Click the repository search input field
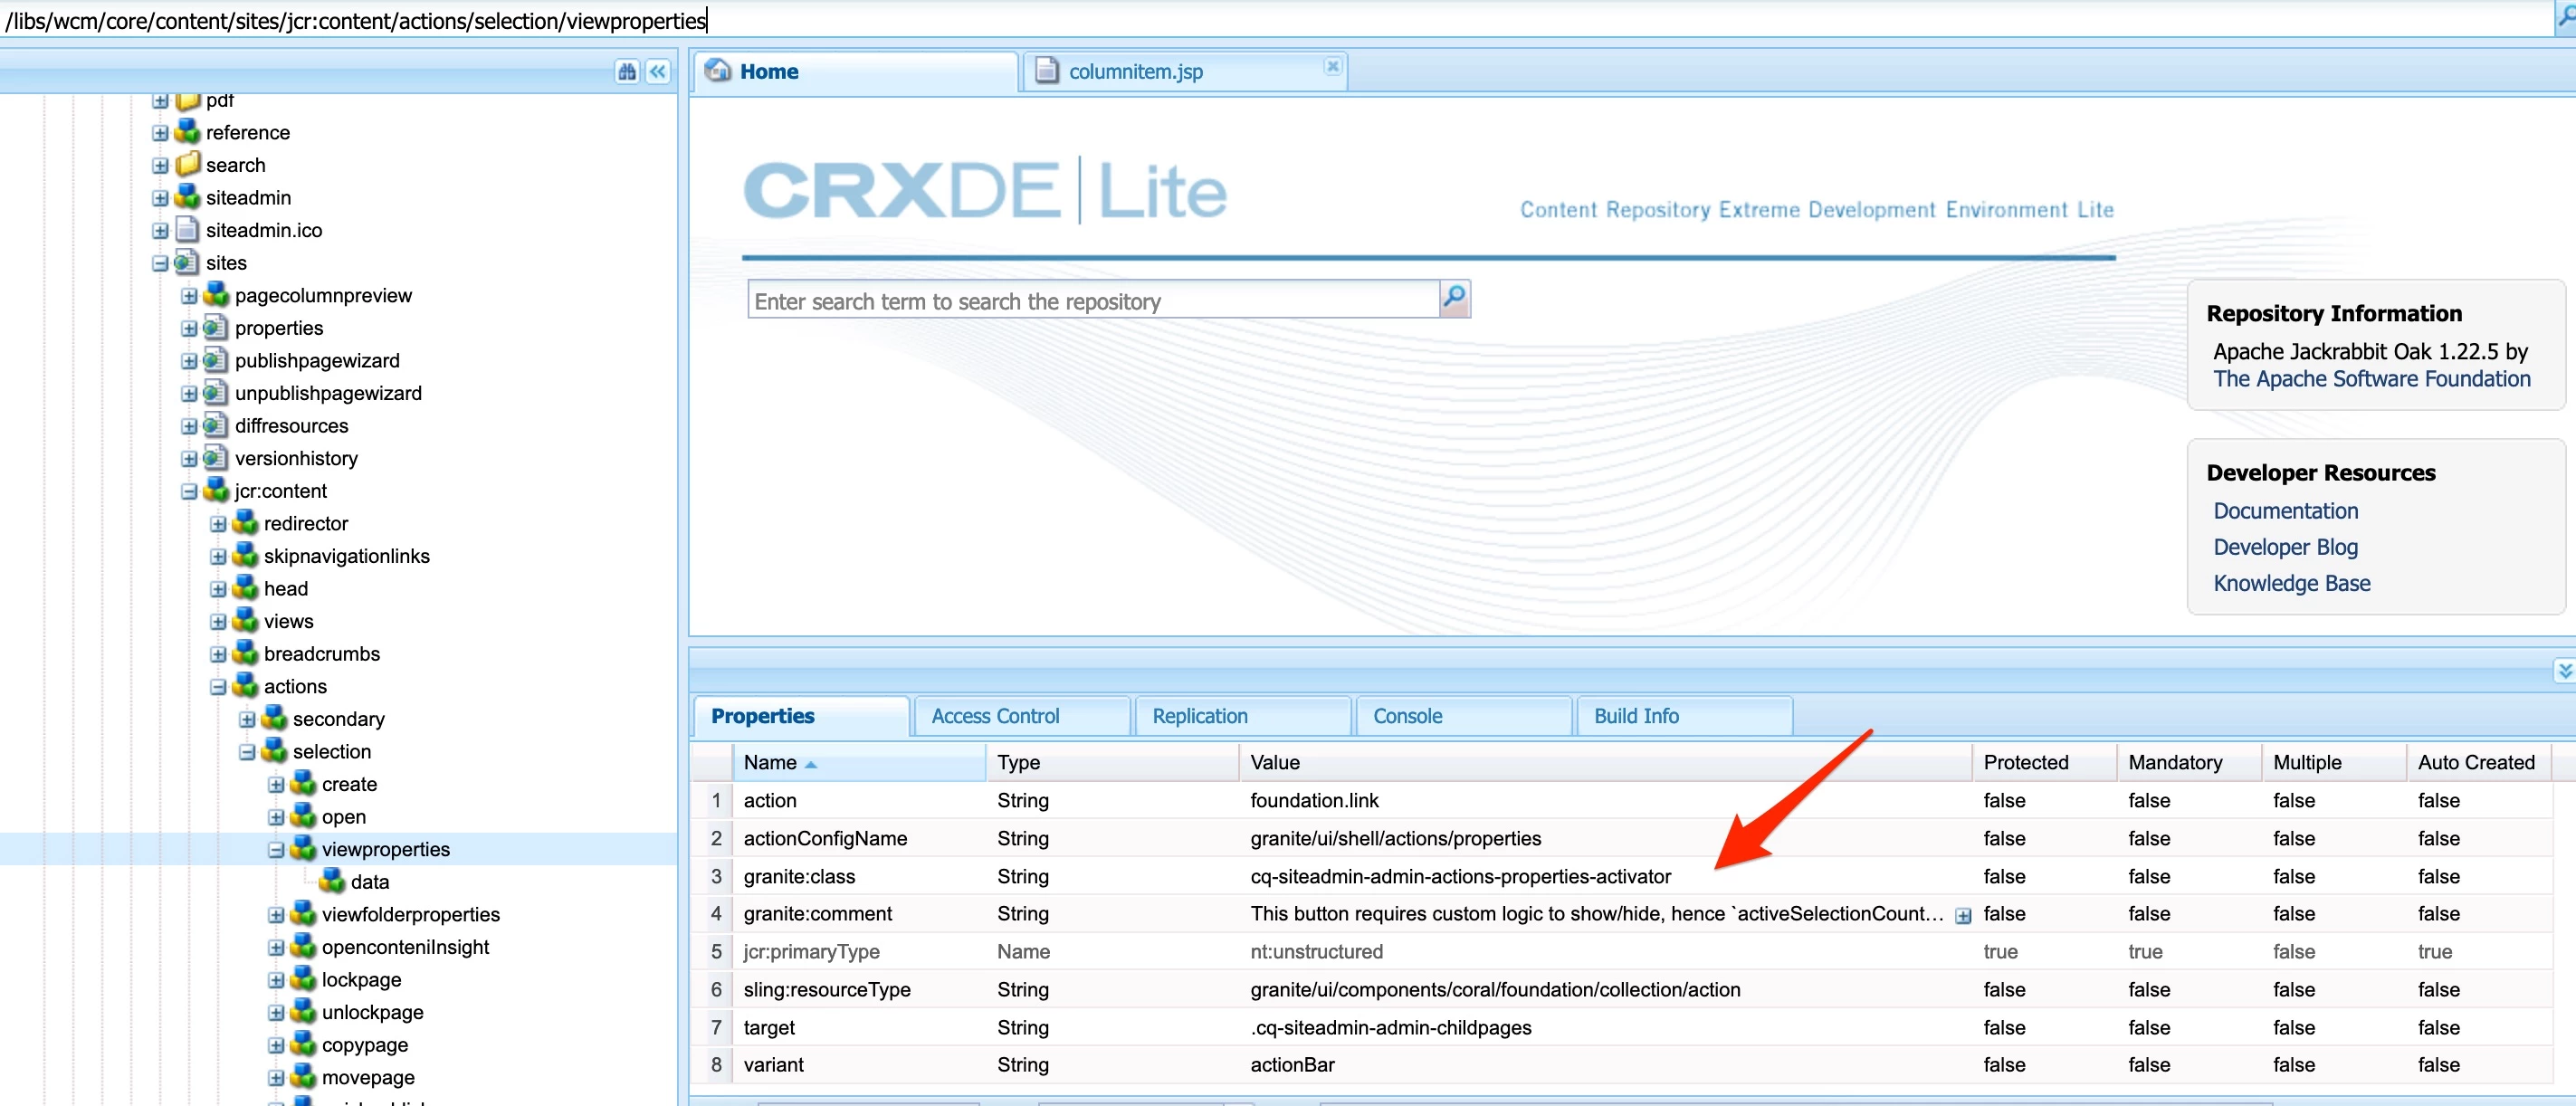Image resolution: width=2576 pixels, height=1106 pixels. (x=1092, y=301)
